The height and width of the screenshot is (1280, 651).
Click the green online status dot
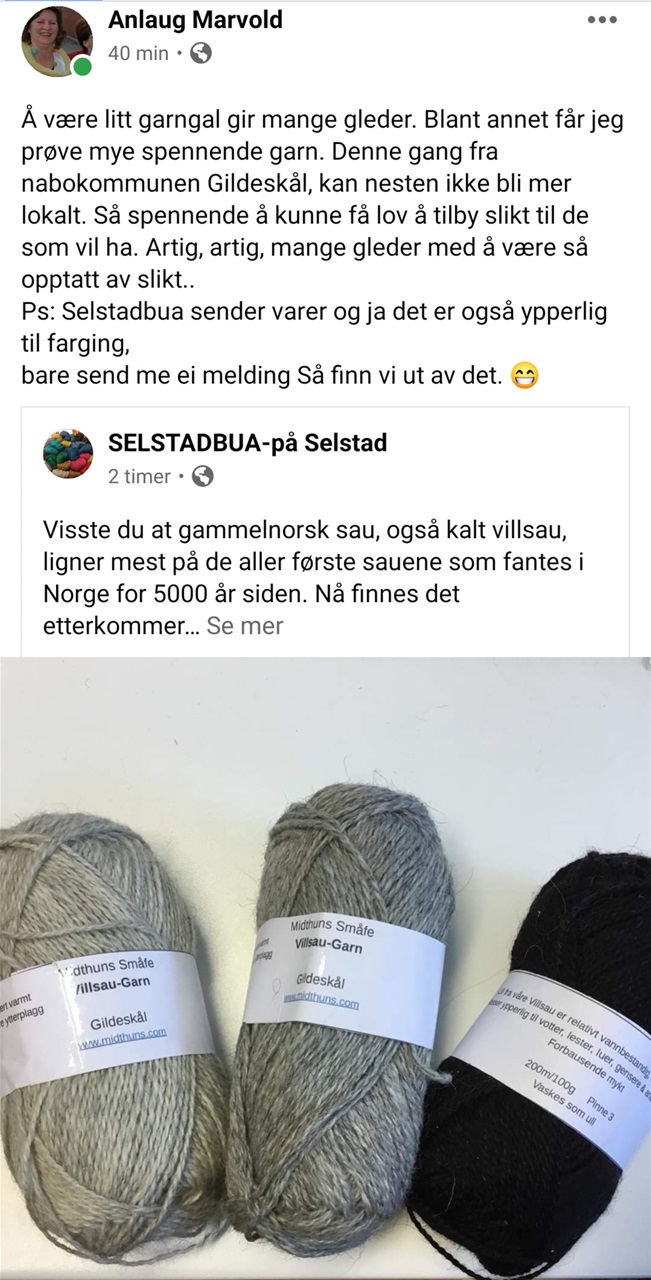pos(83,67)
